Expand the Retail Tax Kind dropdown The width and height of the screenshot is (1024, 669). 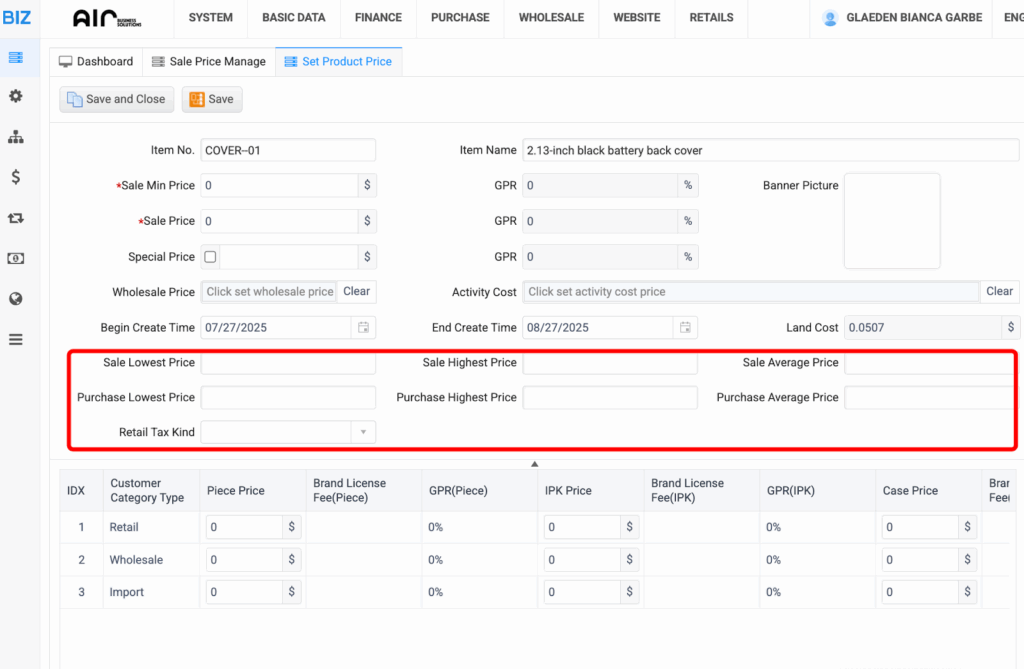(362, 432)
